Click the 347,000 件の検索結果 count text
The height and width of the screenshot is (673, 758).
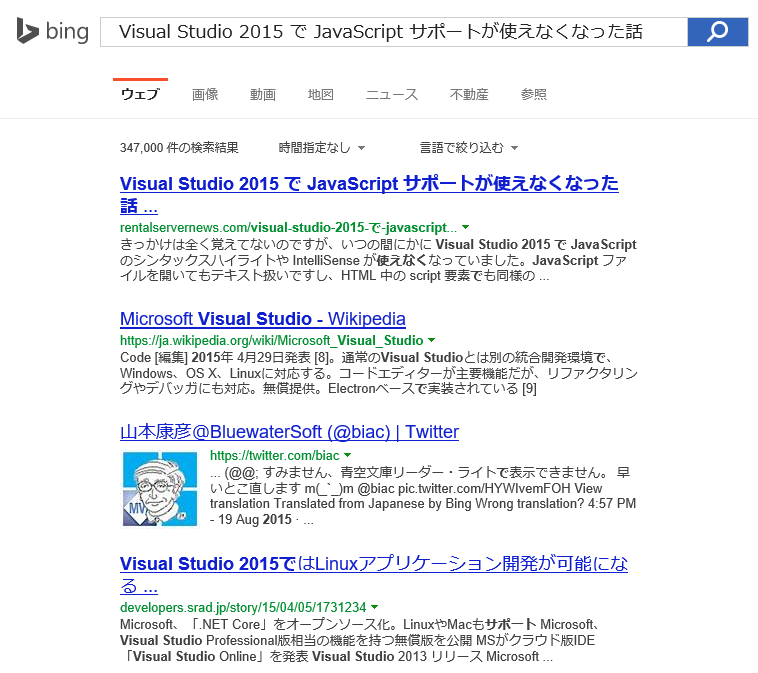coord(179,147)
